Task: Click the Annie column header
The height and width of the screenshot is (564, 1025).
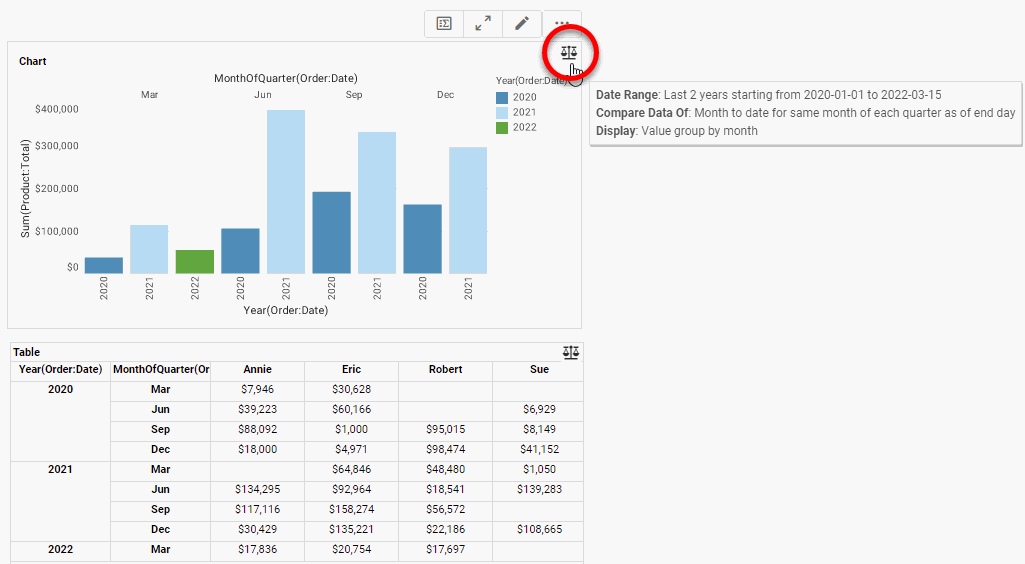Action: [x=257, y=369]
